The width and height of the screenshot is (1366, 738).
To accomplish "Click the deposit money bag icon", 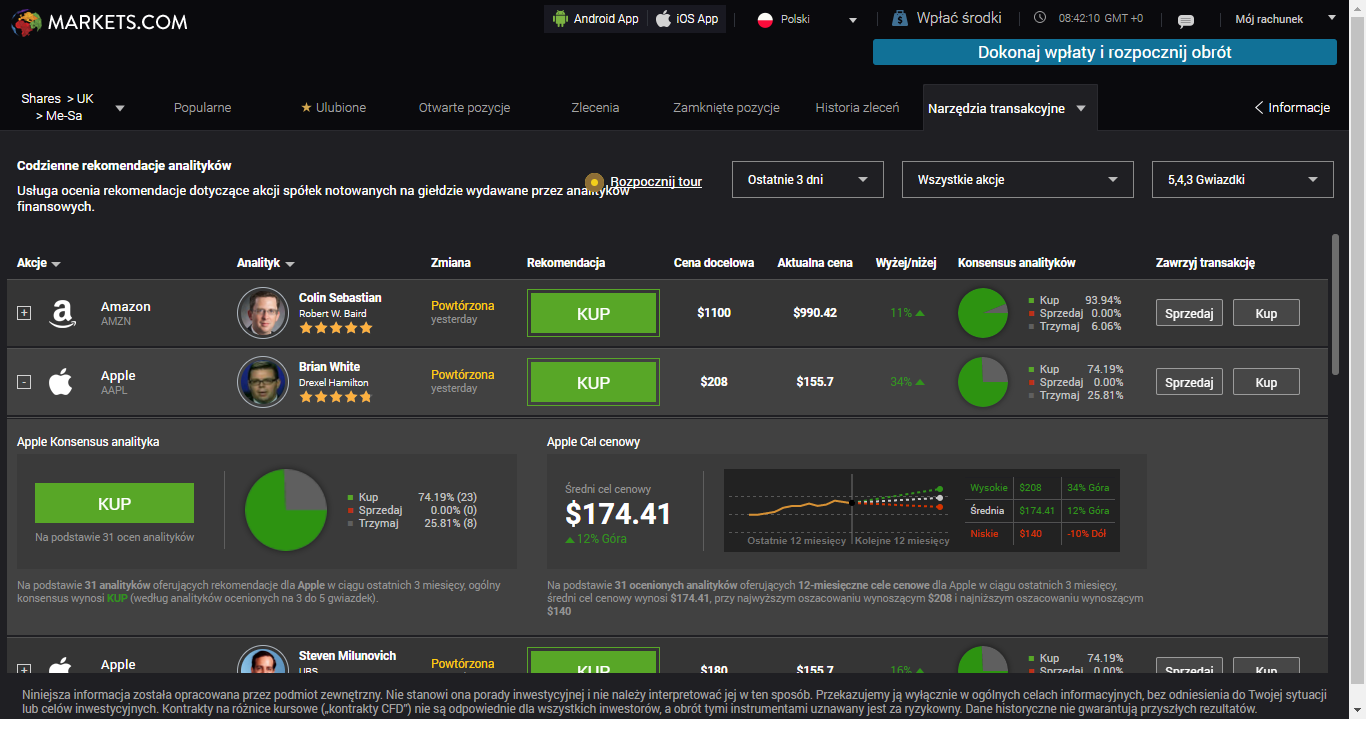I will (x=900, y=18).
